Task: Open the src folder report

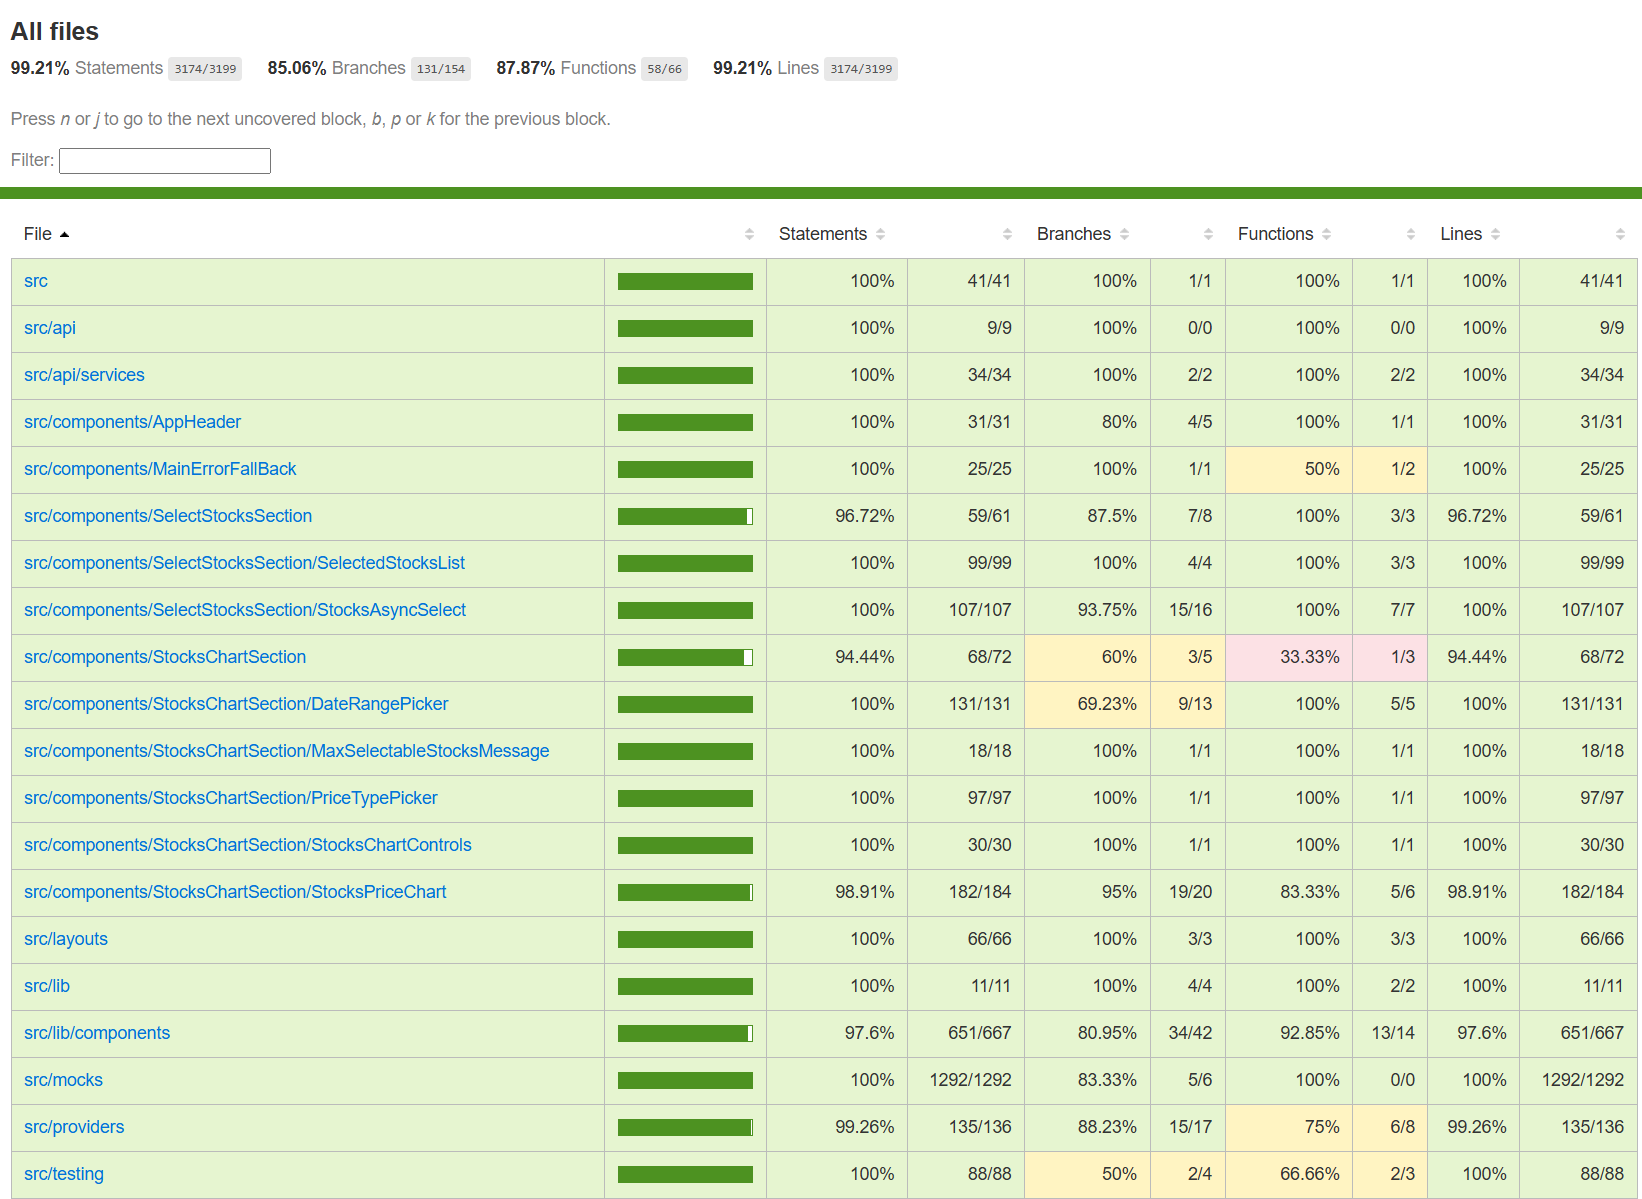Action: coord(36,281)
